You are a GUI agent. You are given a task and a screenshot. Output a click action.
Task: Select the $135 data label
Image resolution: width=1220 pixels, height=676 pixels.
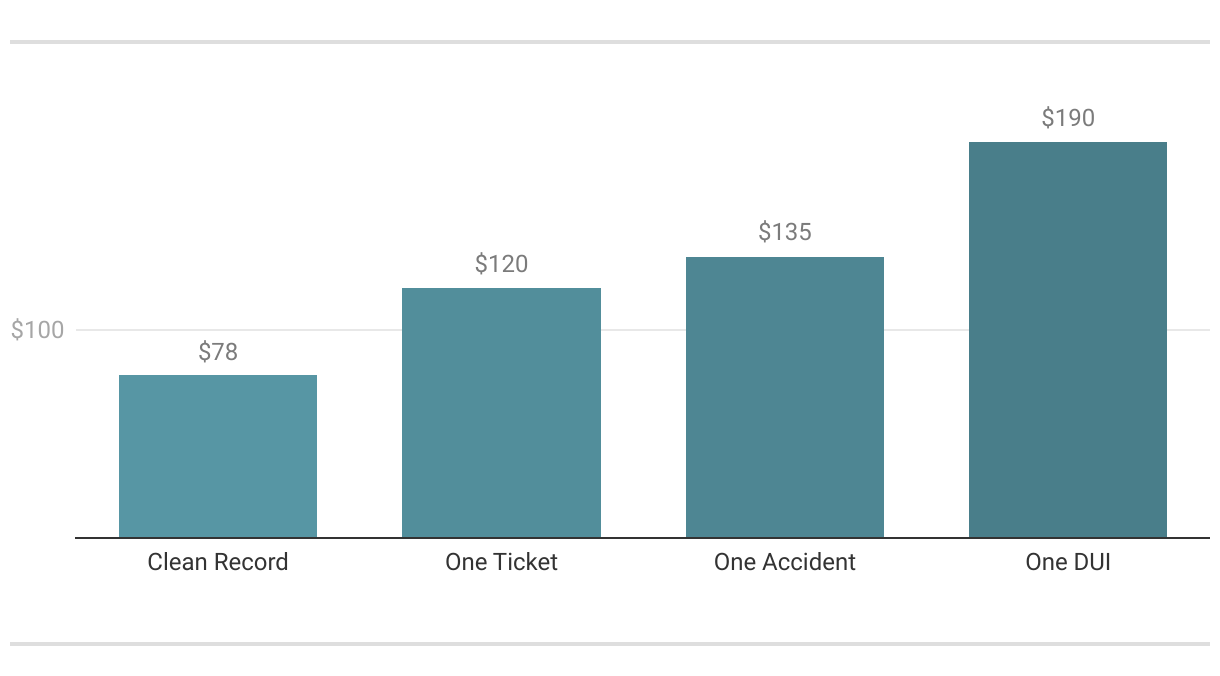point(785,233)
